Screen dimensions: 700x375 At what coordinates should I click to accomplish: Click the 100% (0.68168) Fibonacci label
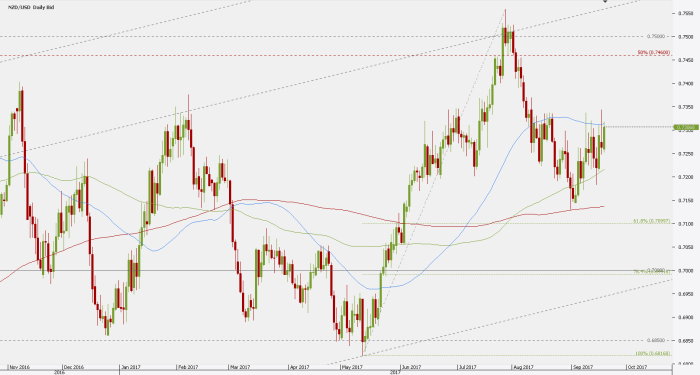pos(653,354)
